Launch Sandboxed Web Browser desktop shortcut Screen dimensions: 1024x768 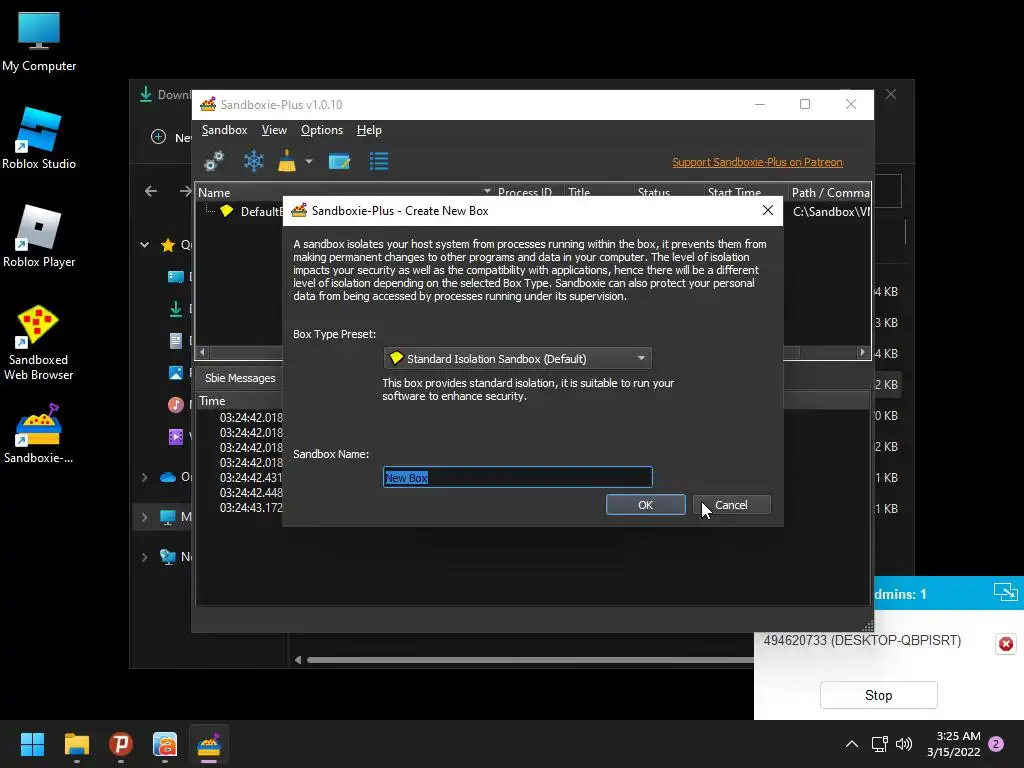pyautogui.click(x=39, y=343)
